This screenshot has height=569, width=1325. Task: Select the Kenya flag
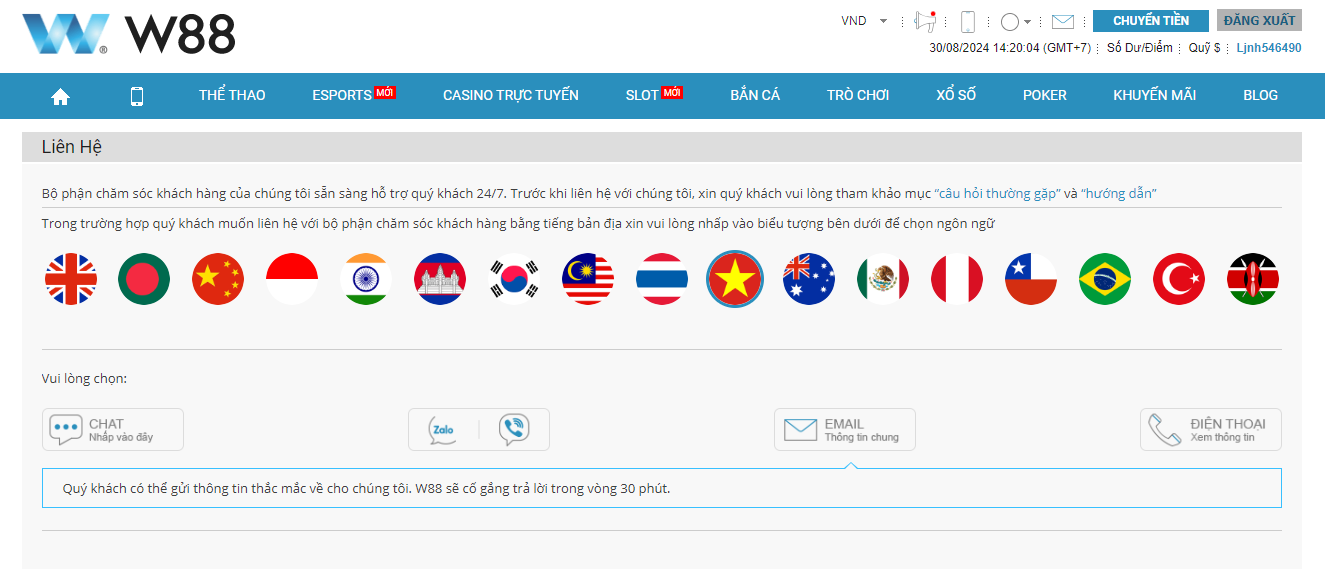(1253, 279)
